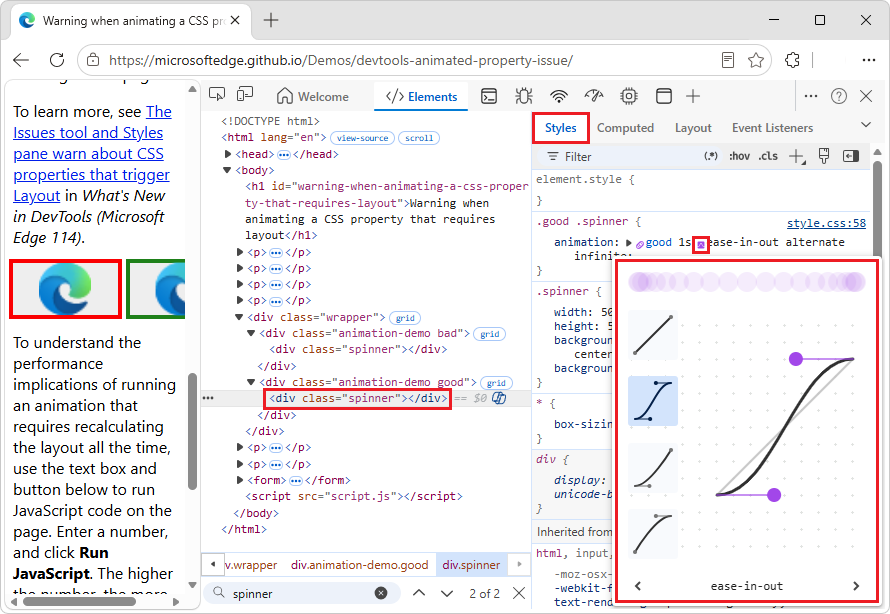The height and width of the screenshot is (614, 890).
Task: Add more tools with plus icon
Action: [692, 96]
